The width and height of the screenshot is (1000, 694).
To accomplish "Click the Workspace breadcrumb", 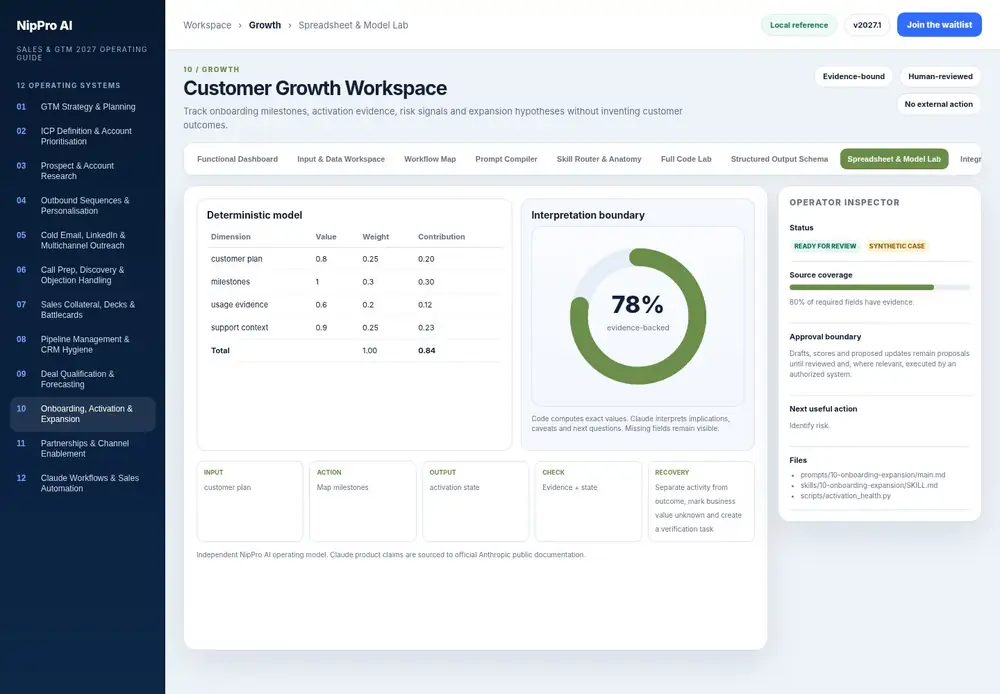I will 207,25.
